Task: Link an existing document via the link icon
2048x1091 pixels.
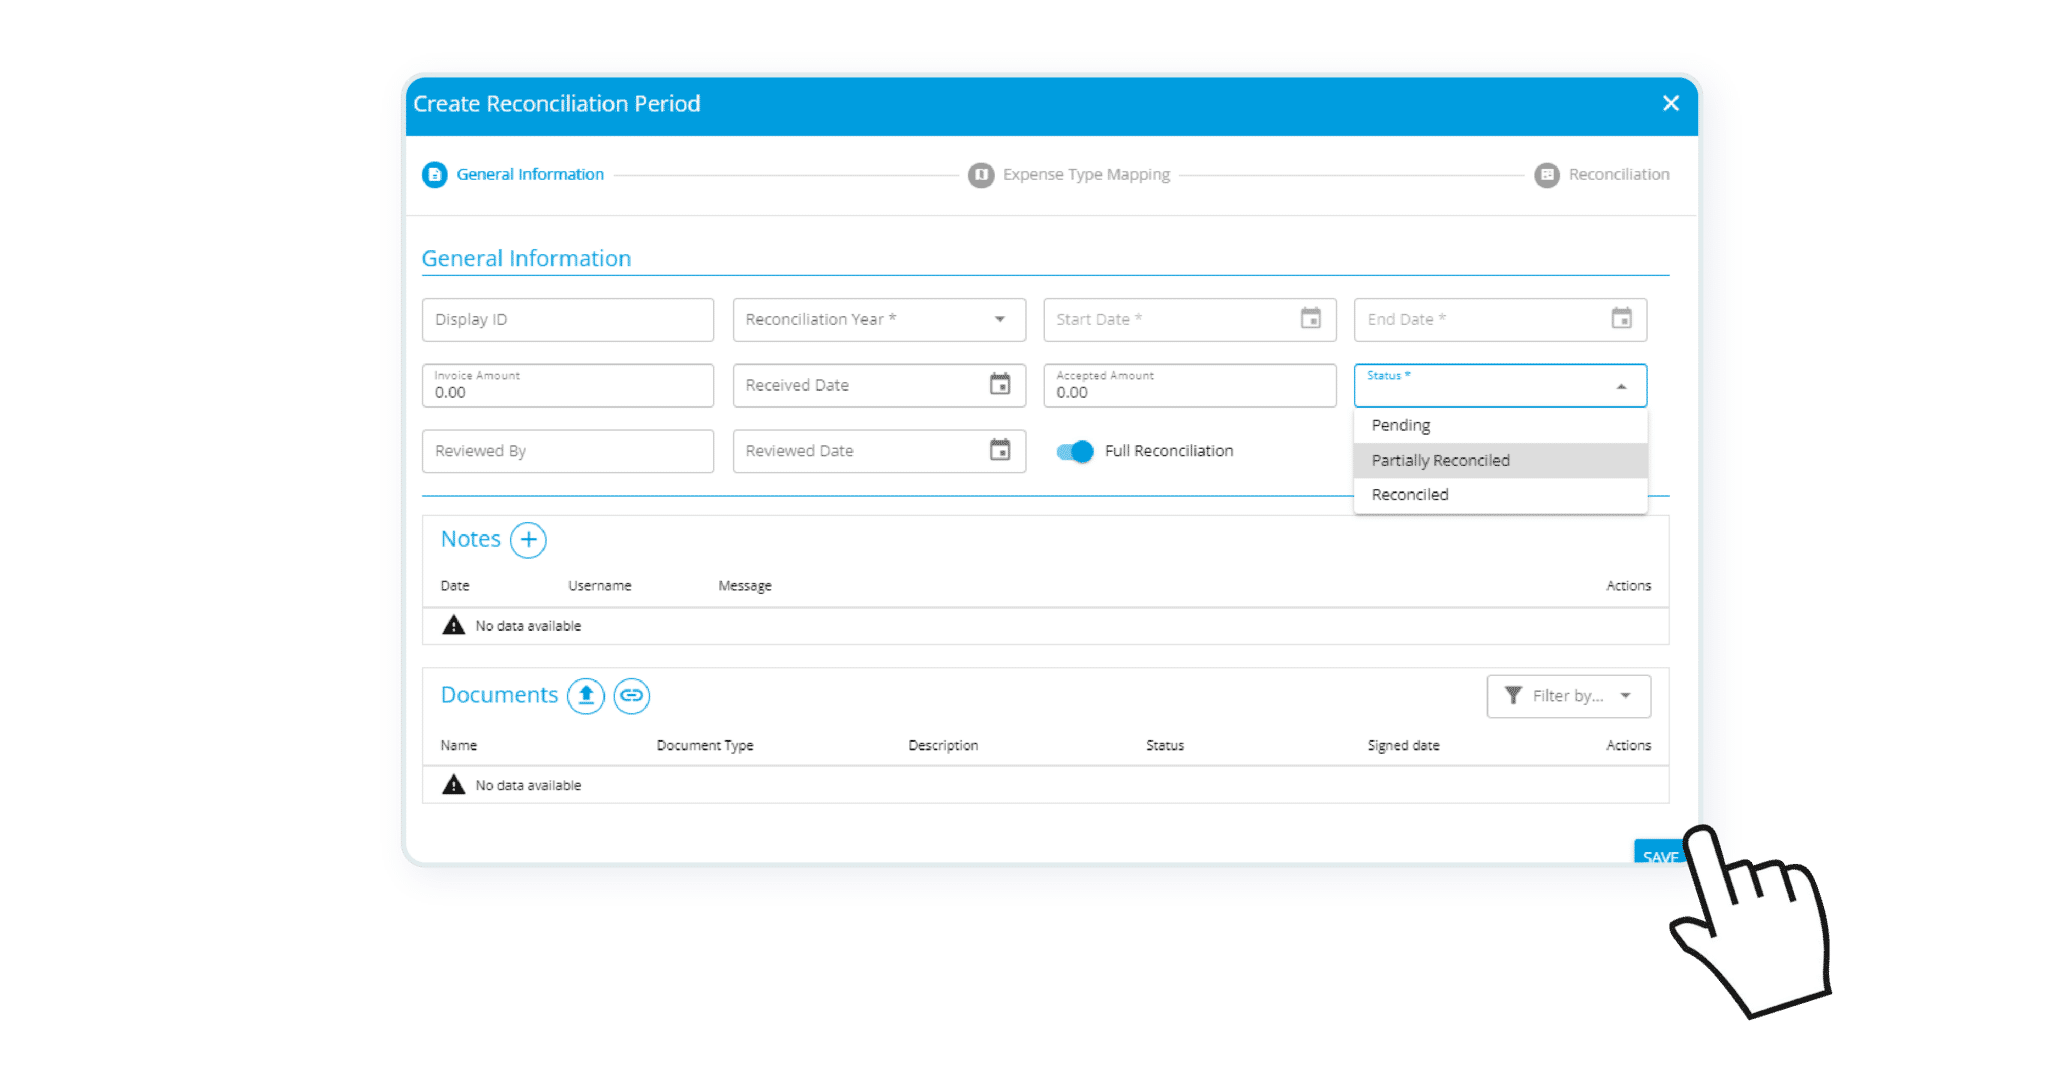Action: pyautogui.click(x=631, y=696)
